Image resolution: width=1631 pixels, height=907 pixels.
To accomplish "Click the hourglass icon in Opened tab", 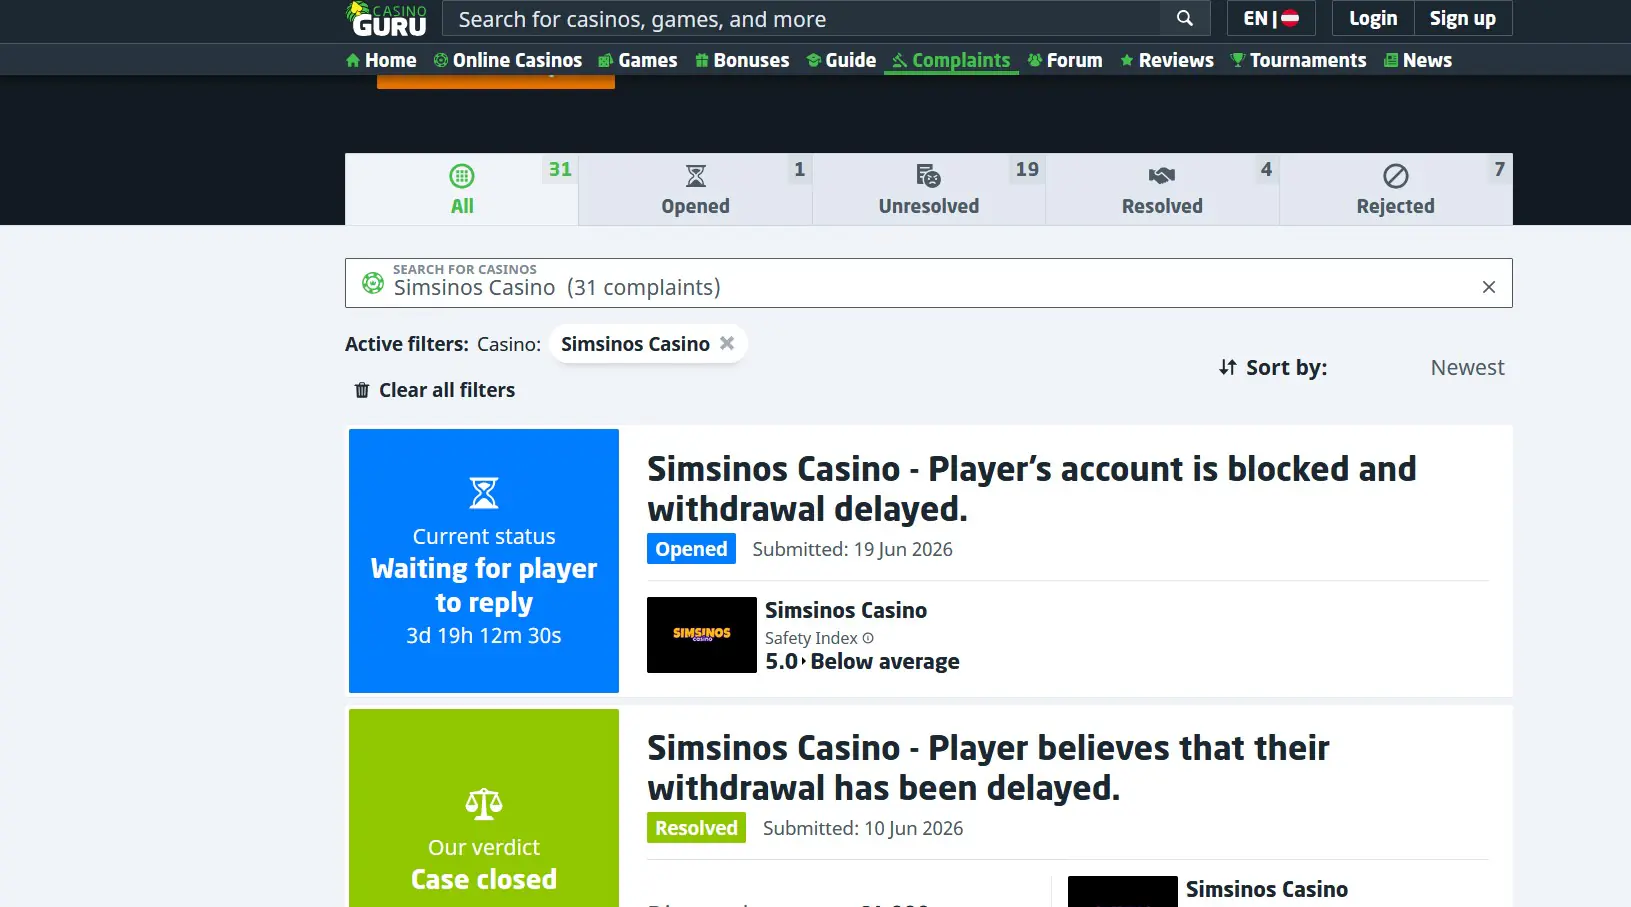I will click(696, 176).
